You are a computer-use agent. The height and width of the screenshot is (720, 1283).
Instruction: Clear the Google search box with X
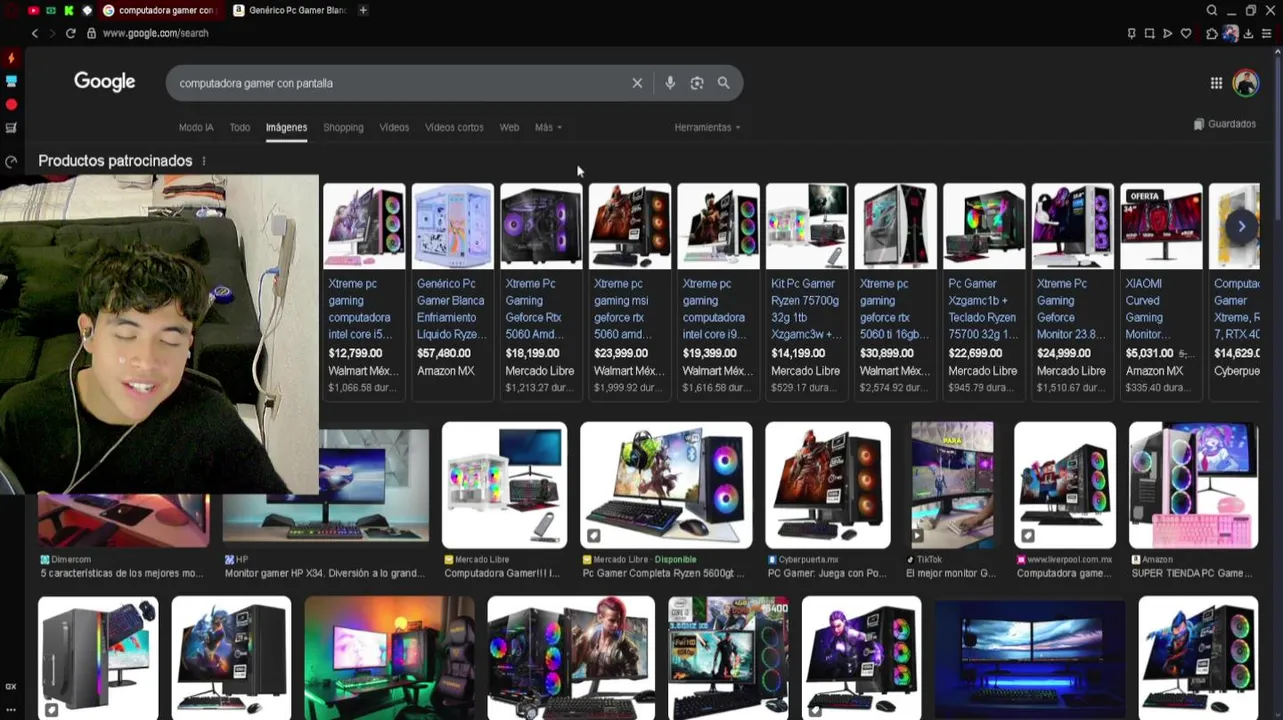pyautogui.click(x=637, y=83)
